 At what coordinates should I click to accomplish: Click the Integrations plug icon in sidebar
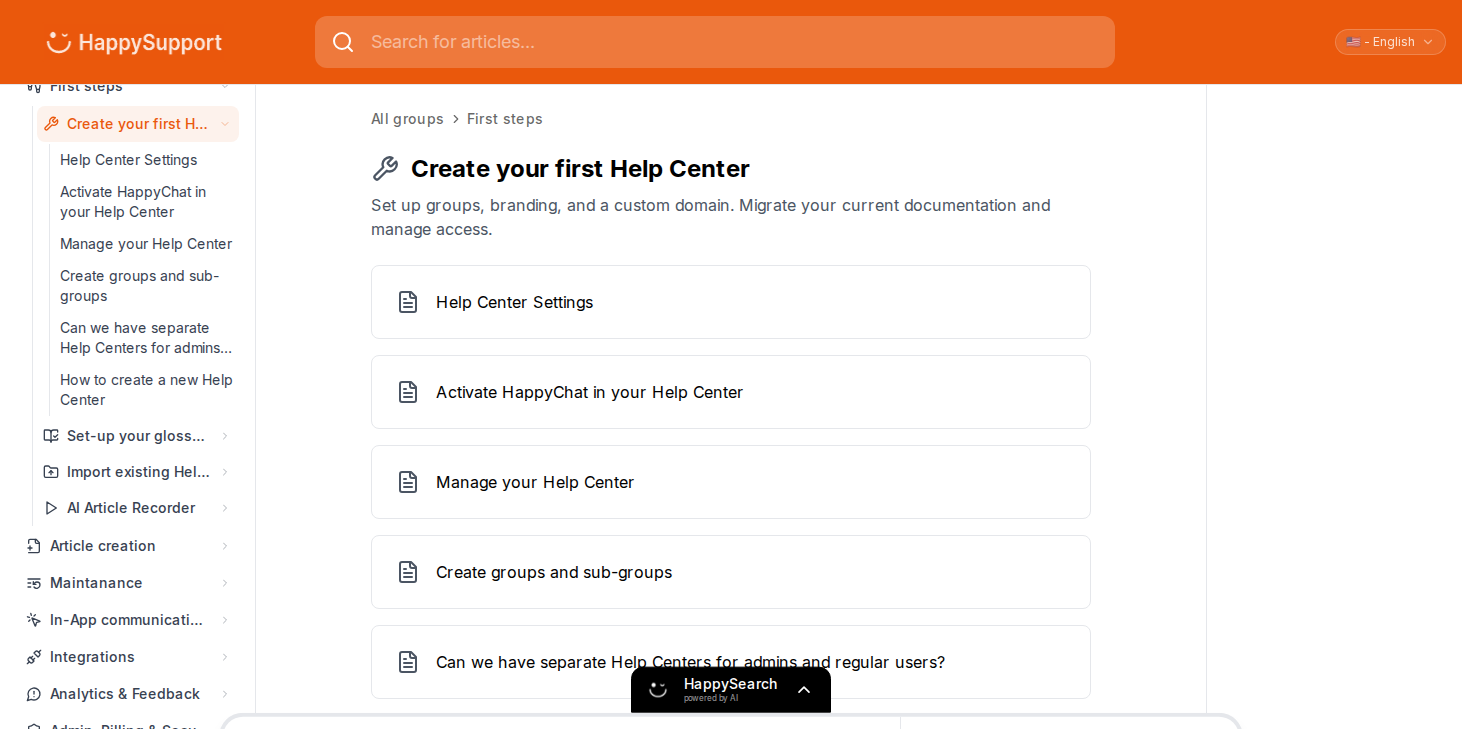point(34,657)
